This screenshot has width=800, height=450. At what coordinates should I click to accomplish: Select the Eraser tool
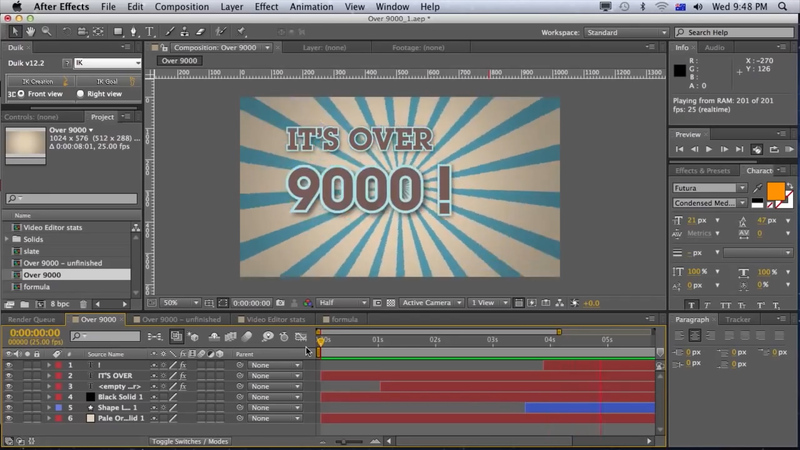[201, 32]
